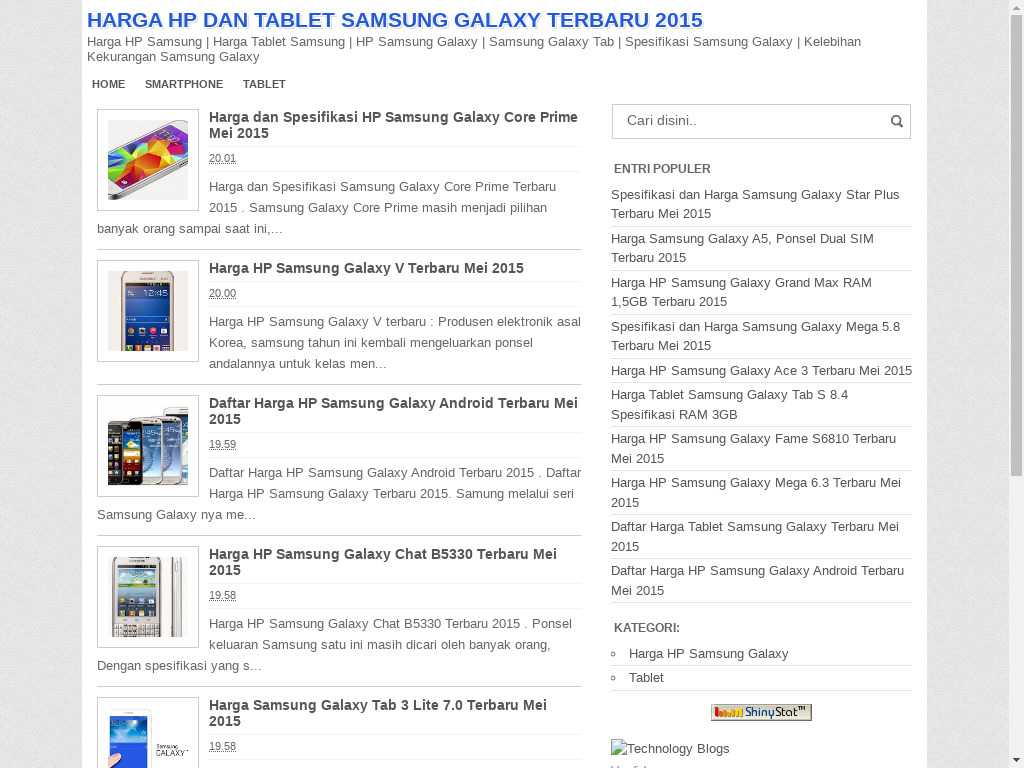Click the KATEGORI: heading
The width and height of the screenshot is (1024, 768).
[x=646, y=628]
